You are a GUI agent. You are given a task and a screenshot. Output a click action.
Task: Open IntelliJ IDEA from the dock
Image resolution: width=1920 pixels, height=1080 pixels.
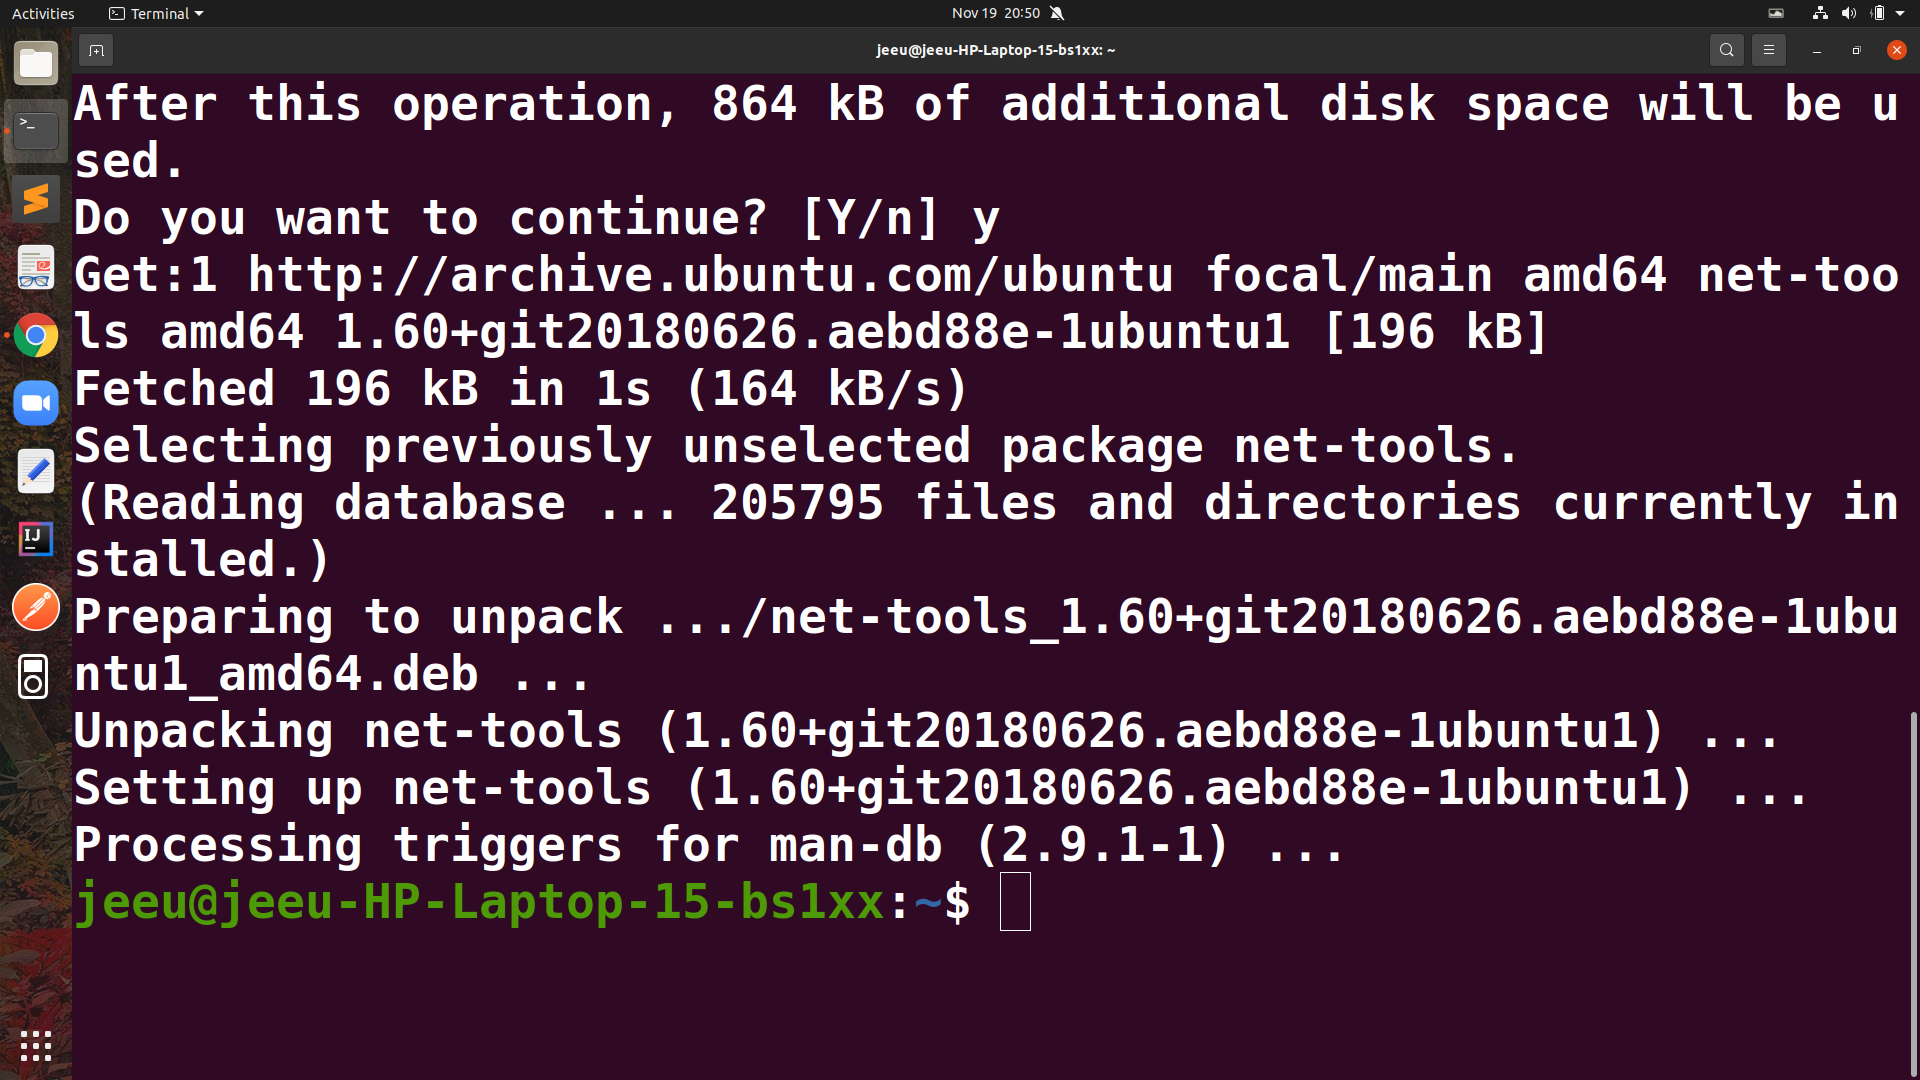pyautogui.click(x=36, y=540)
